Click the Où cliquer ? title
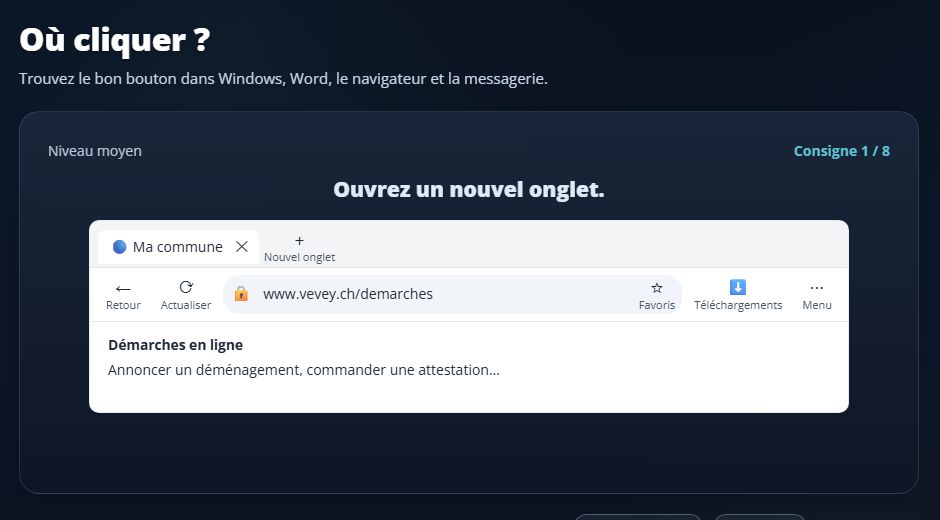 pyautogui.click(x=115, y=40)
